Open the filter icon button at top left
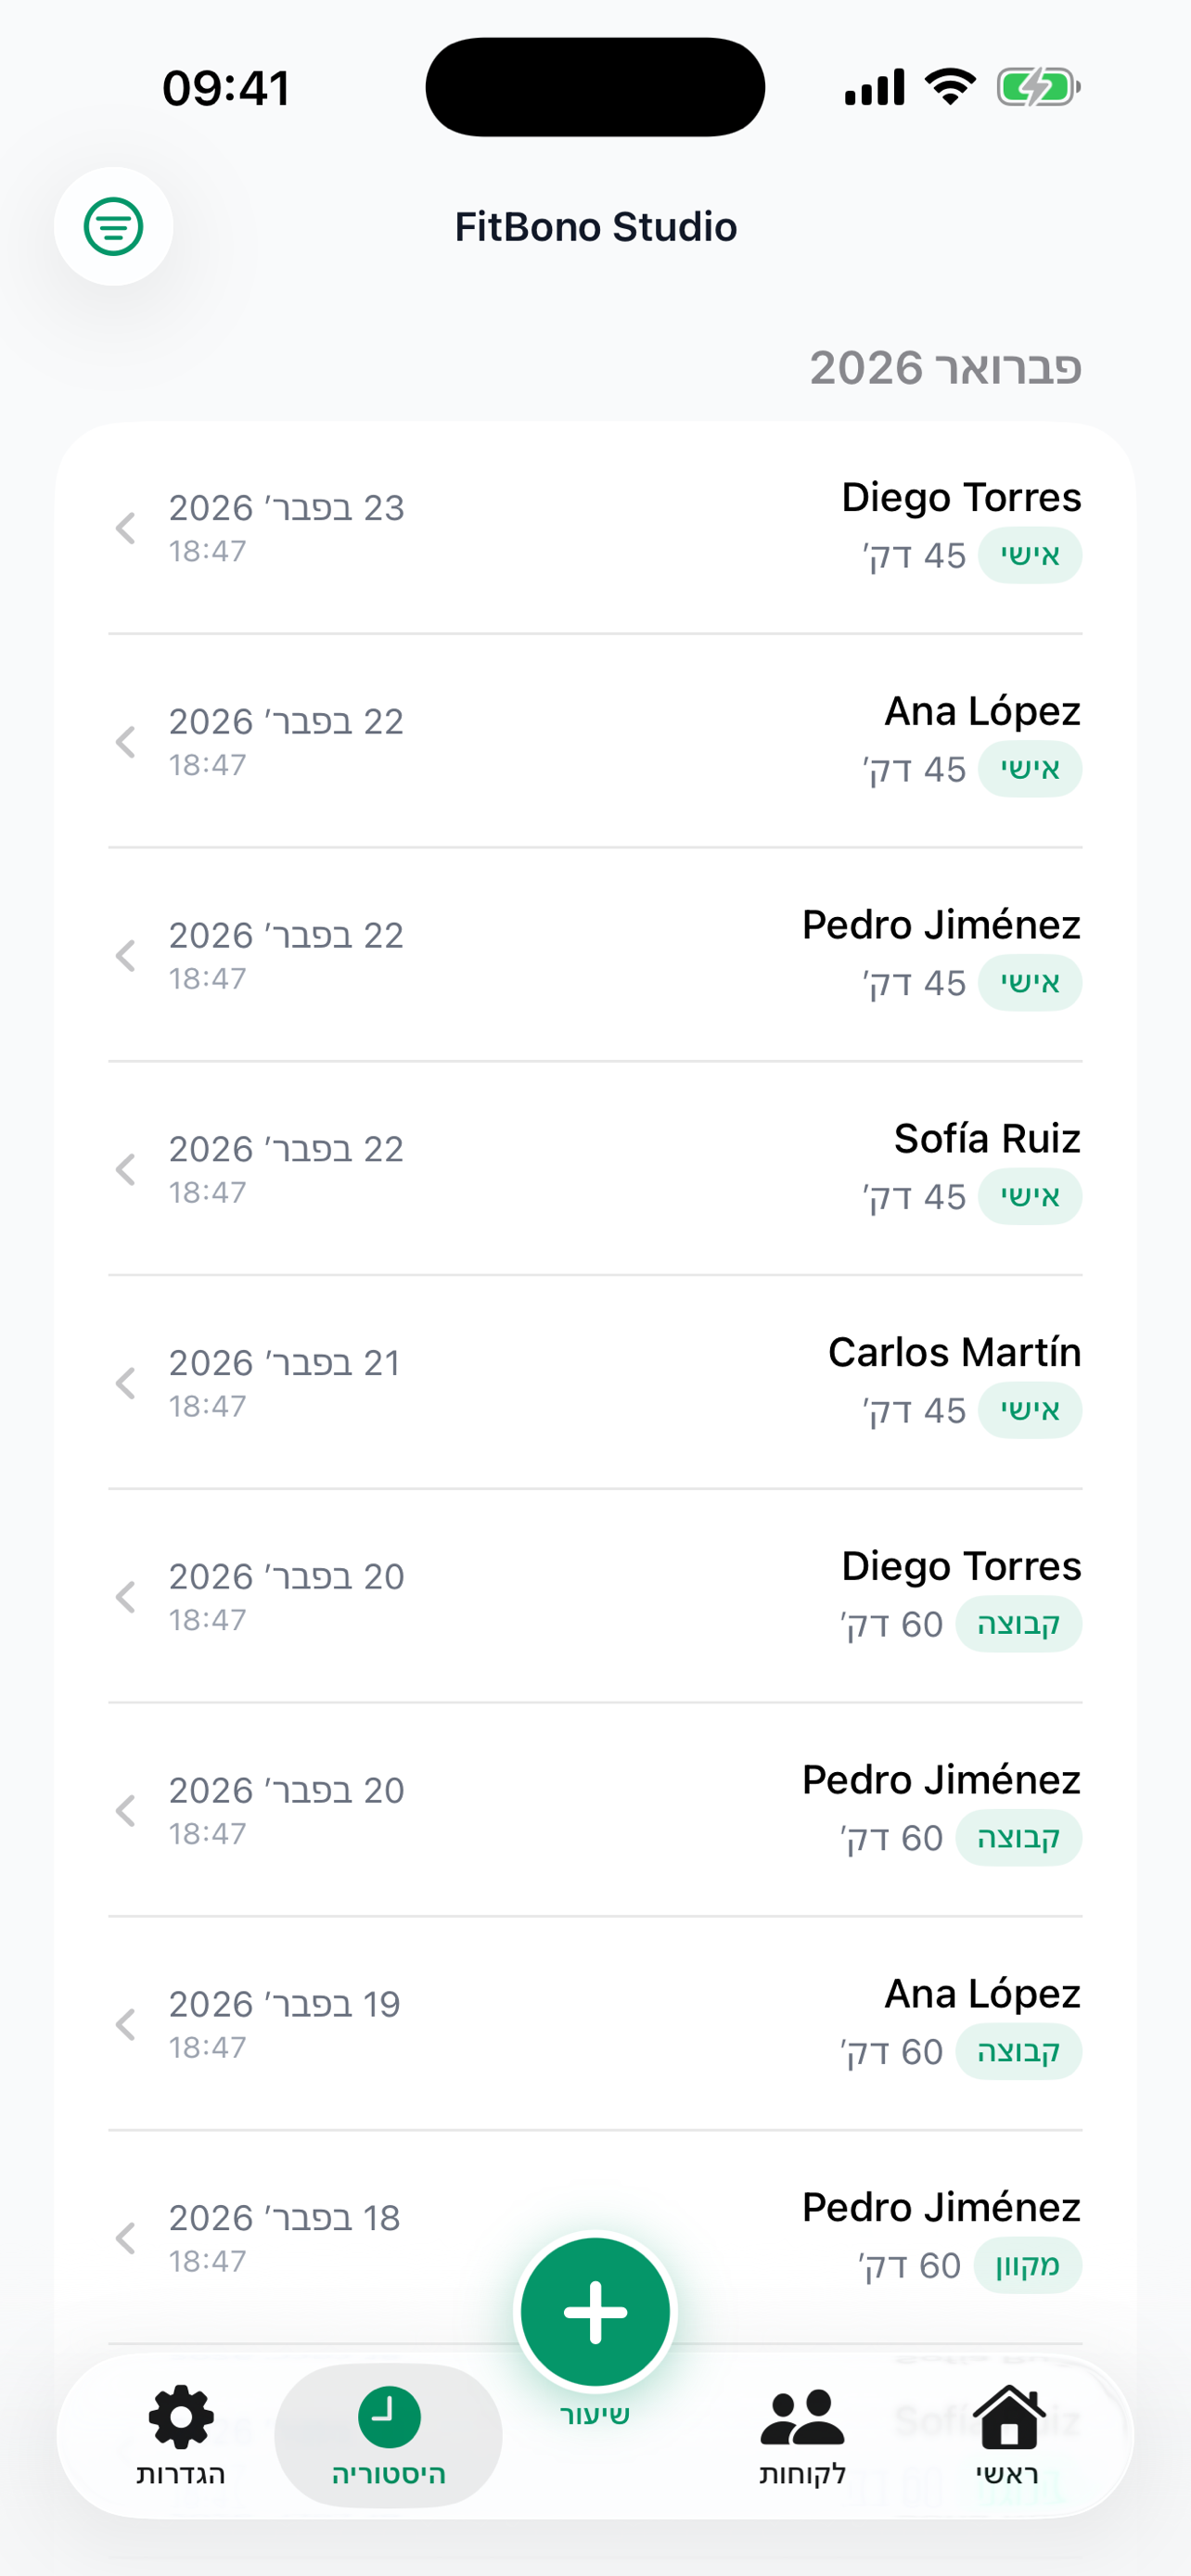 113,226
